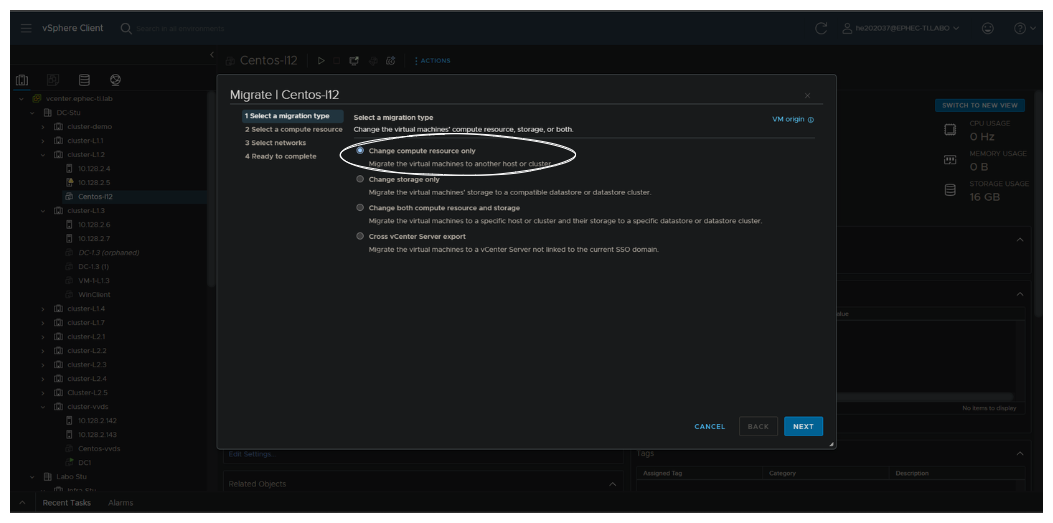
Task: Collapse the cluster-vvds tree node
Action: [x=43, y=407]
